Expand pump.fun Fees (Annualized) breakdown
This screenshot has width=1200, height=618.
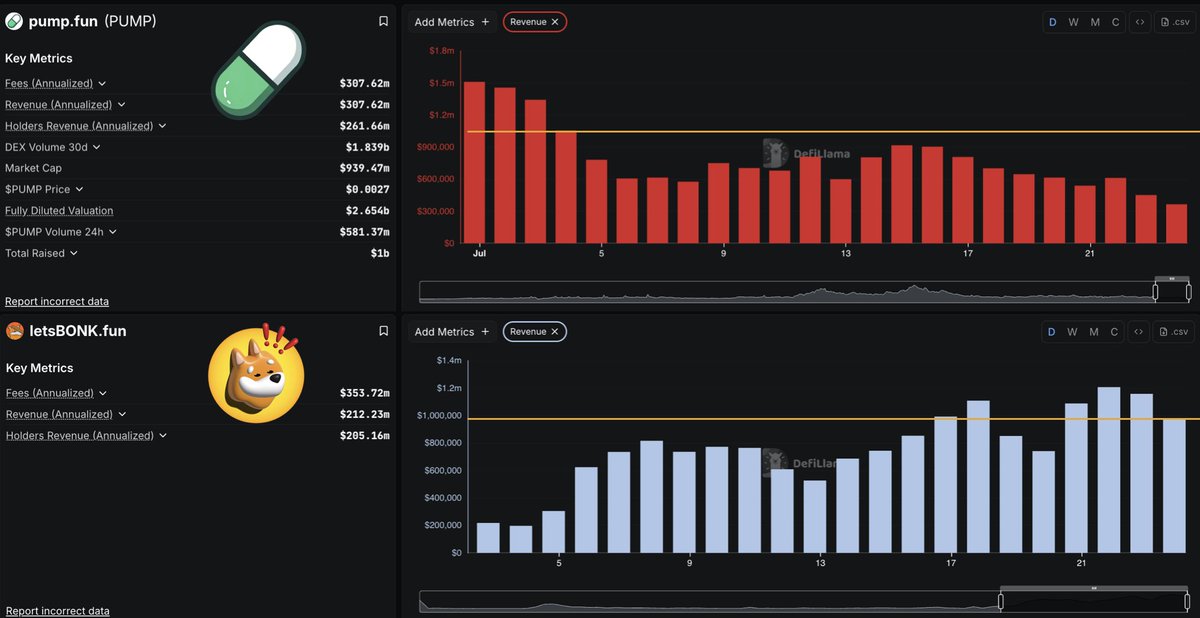102,84
